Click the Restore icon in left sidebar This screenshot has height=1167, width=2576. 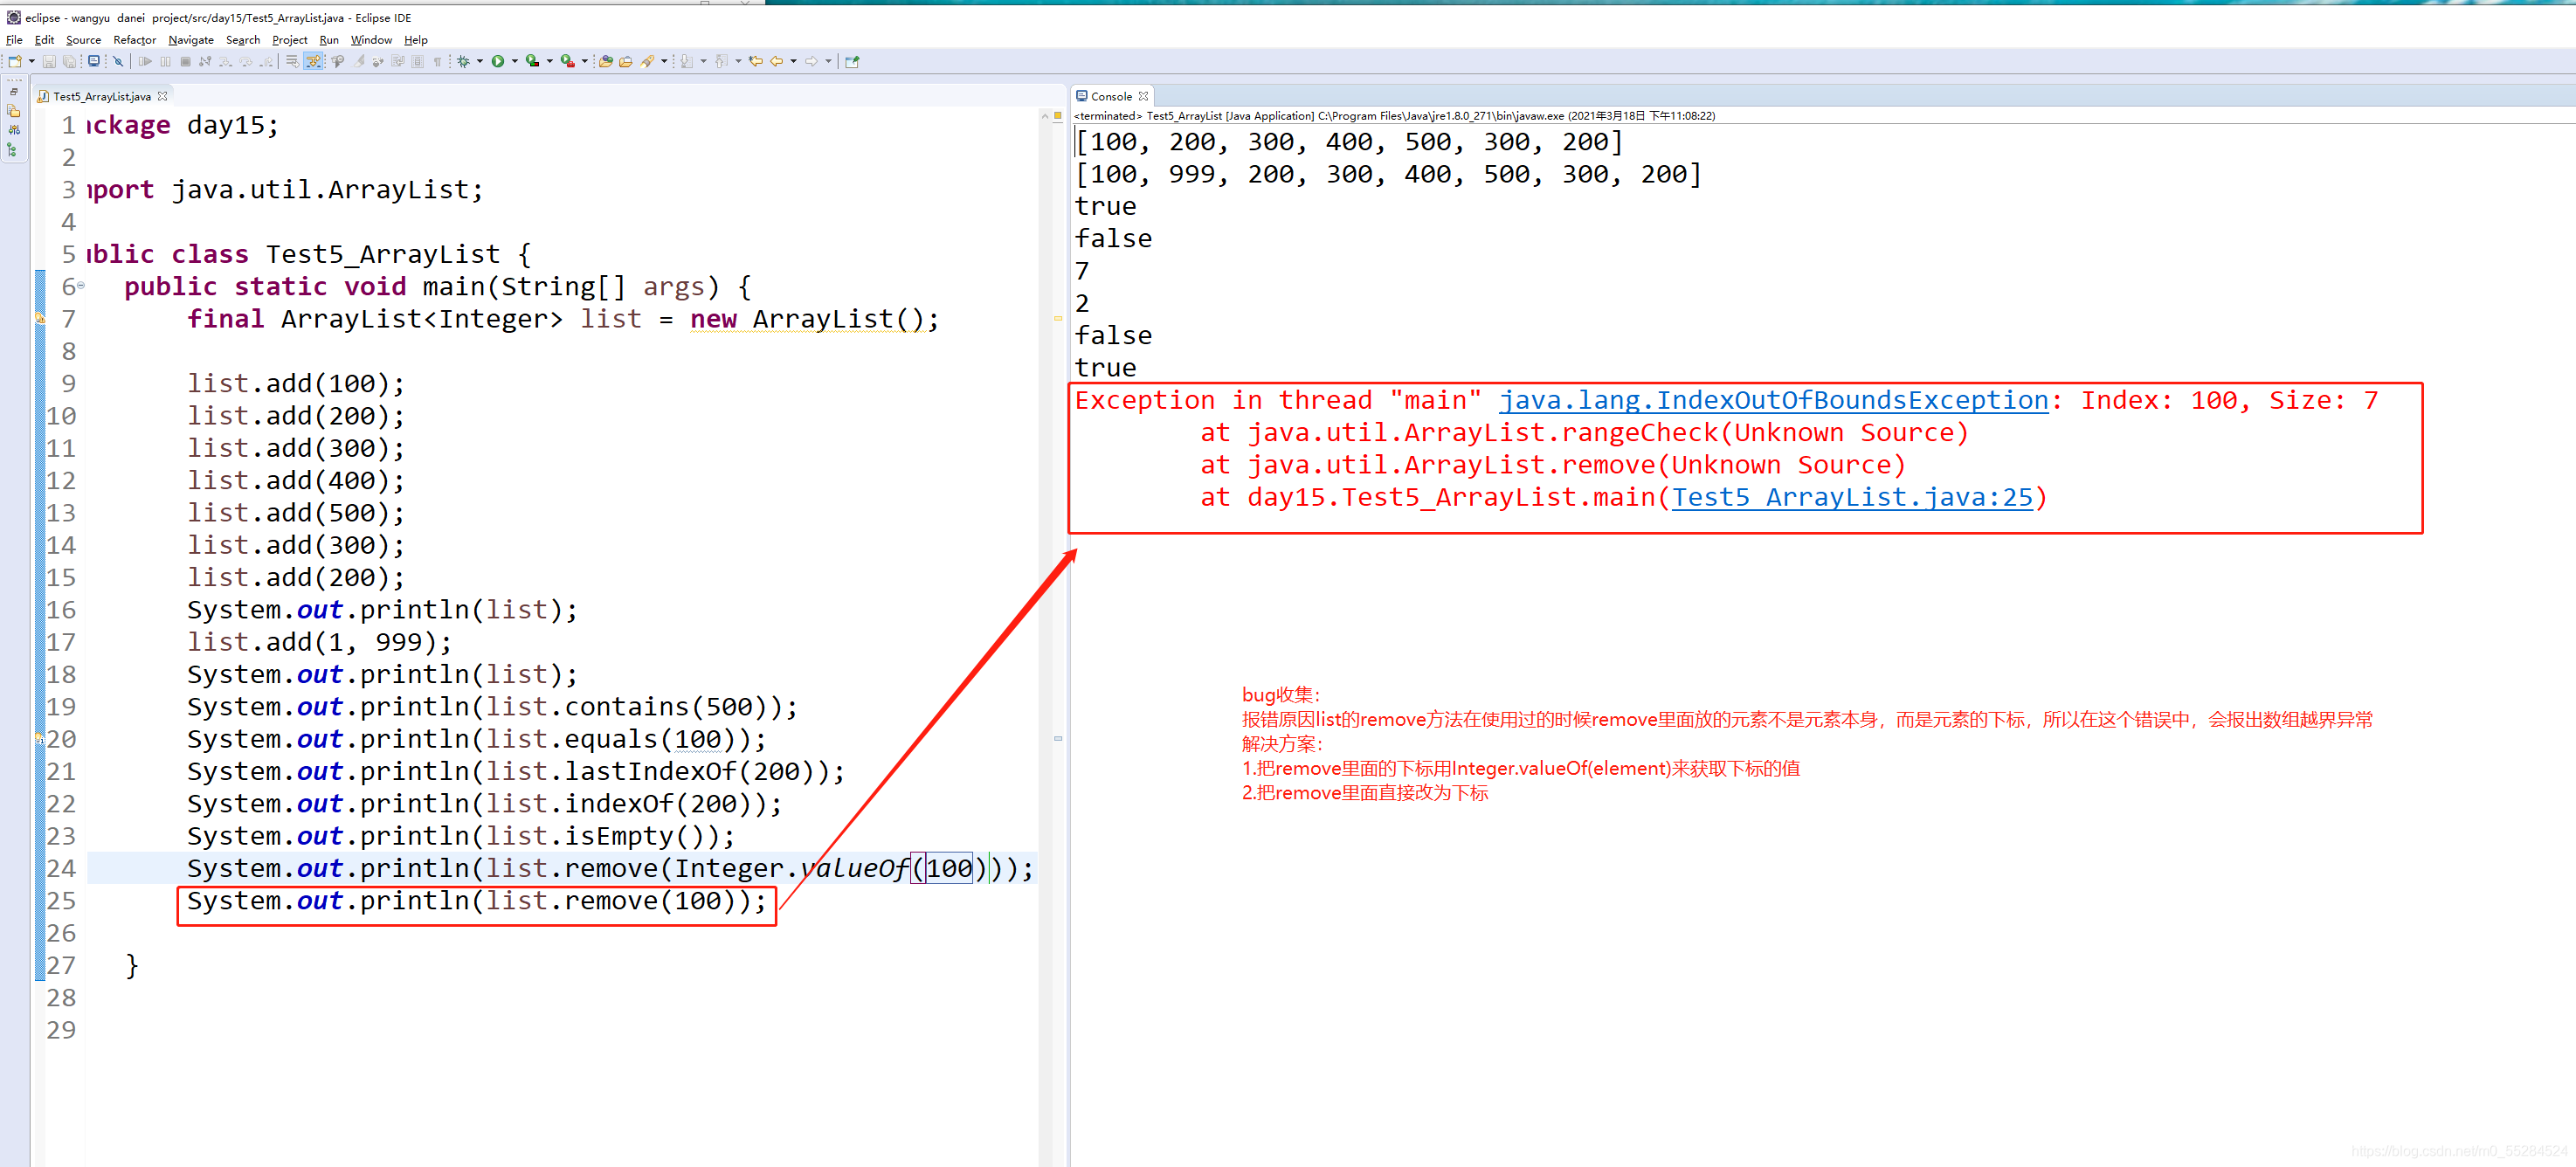point(13,91)
